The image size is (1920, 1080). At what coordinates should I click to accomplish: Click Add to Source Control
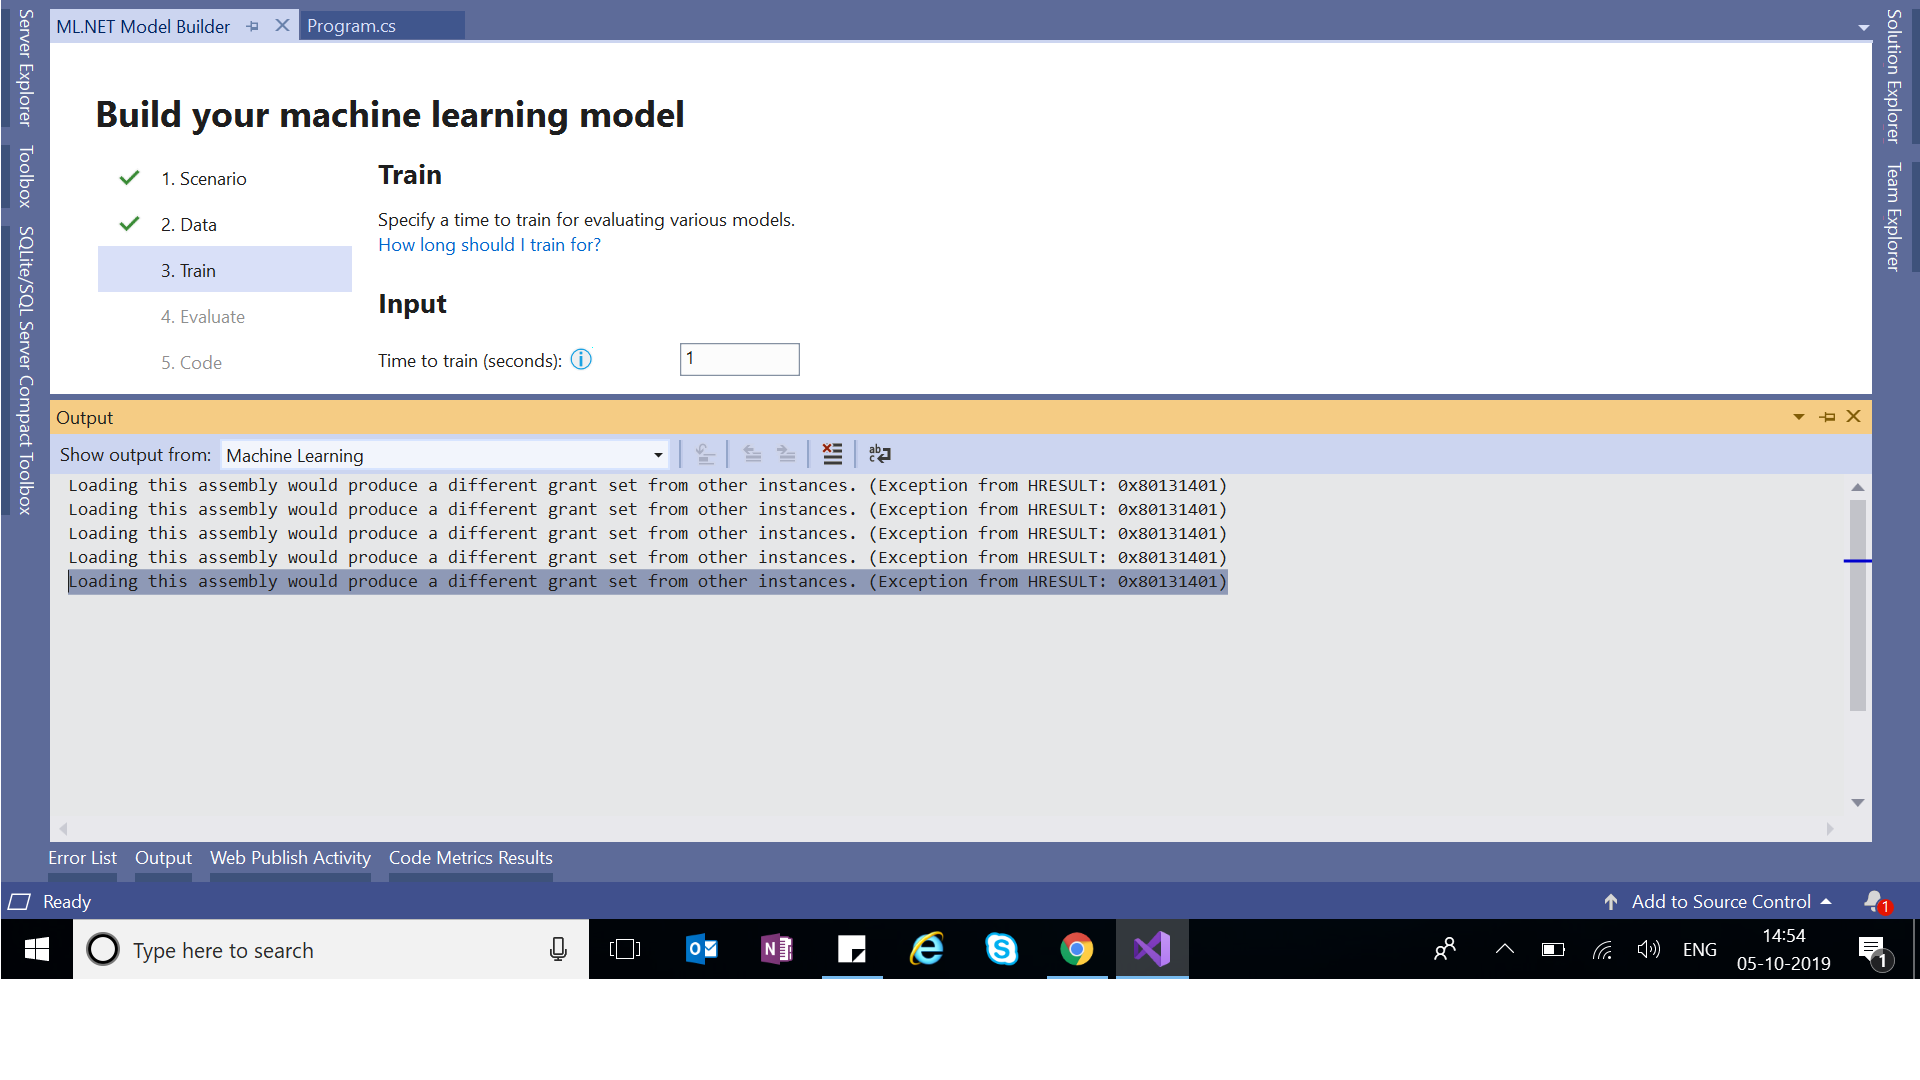coord(1721,901)
